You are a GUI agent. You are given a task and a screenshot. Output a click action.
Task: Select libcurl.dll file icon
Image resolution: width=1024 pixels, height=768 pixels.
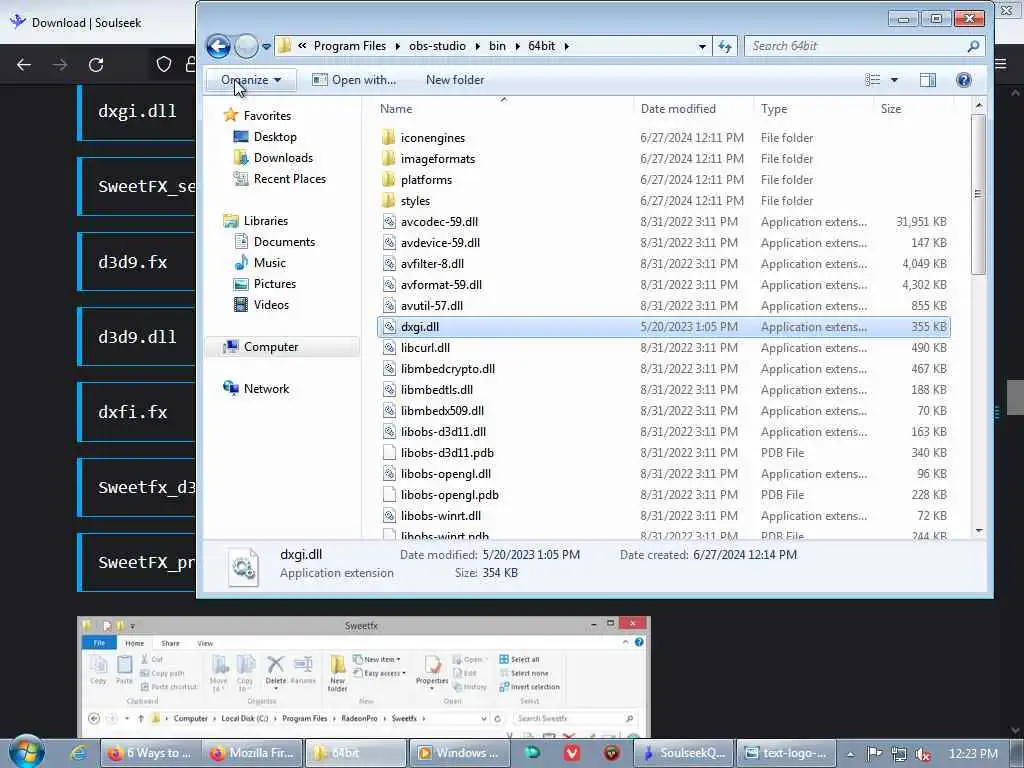coord(389,347)
